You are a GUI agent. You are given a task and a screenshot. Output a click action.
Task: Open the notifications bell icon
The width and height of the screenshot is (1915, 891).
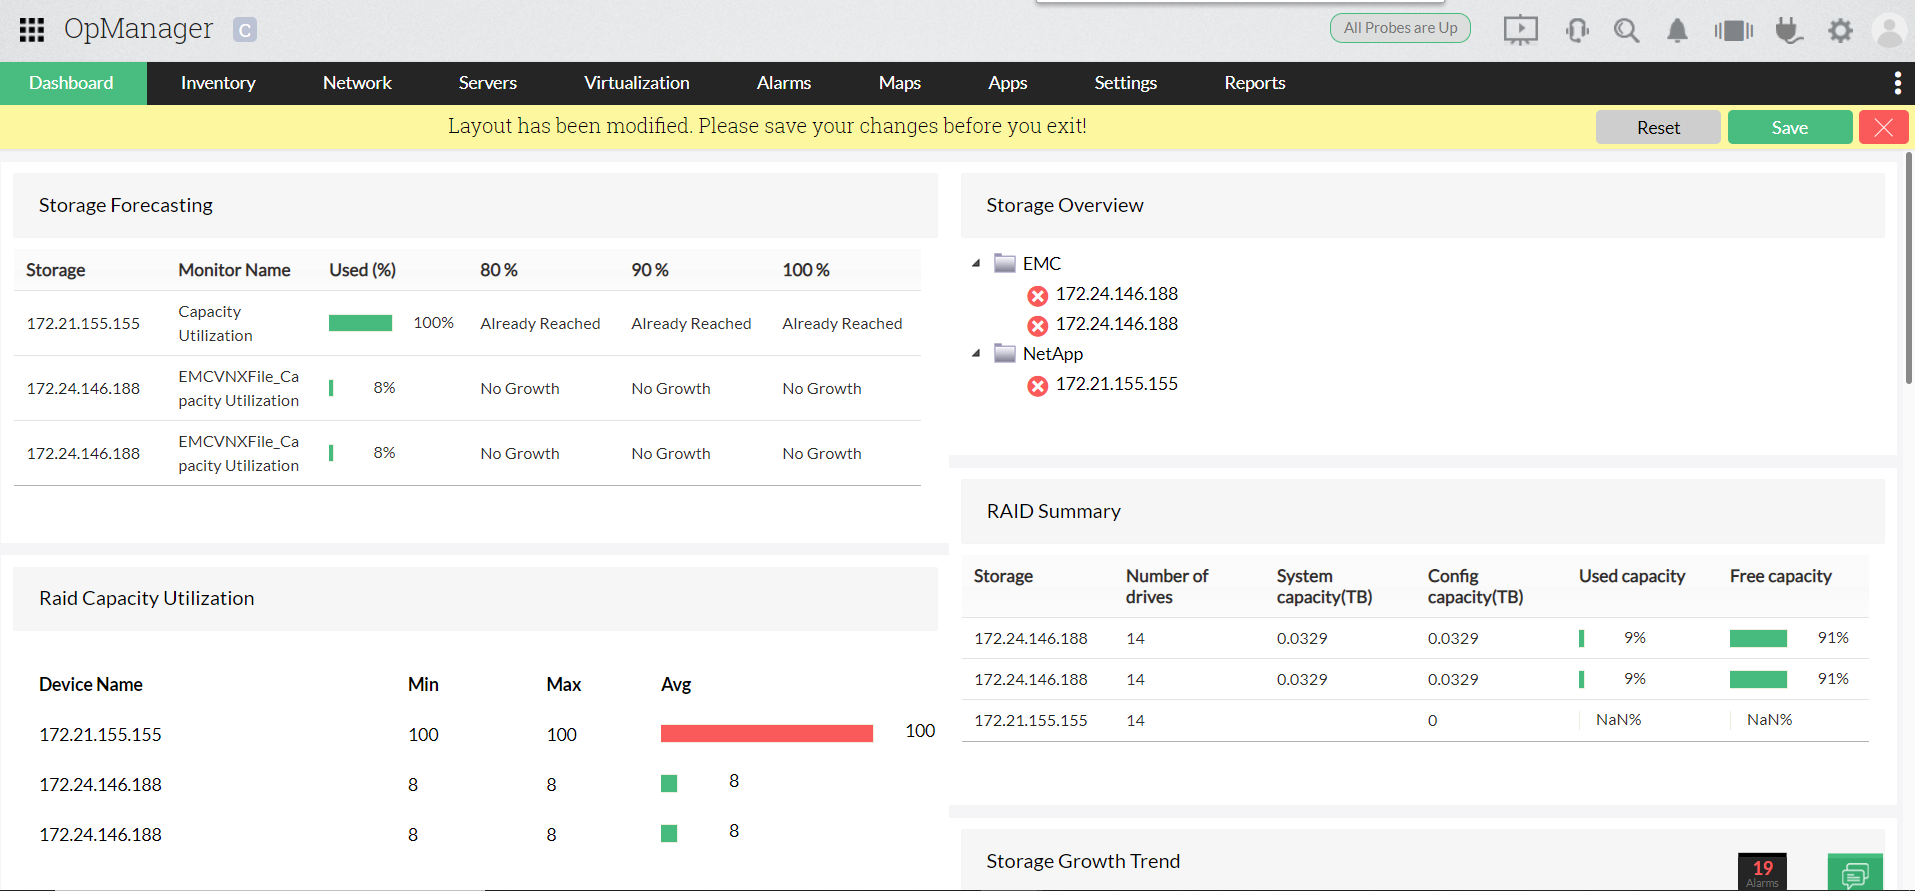[1677, 30]
